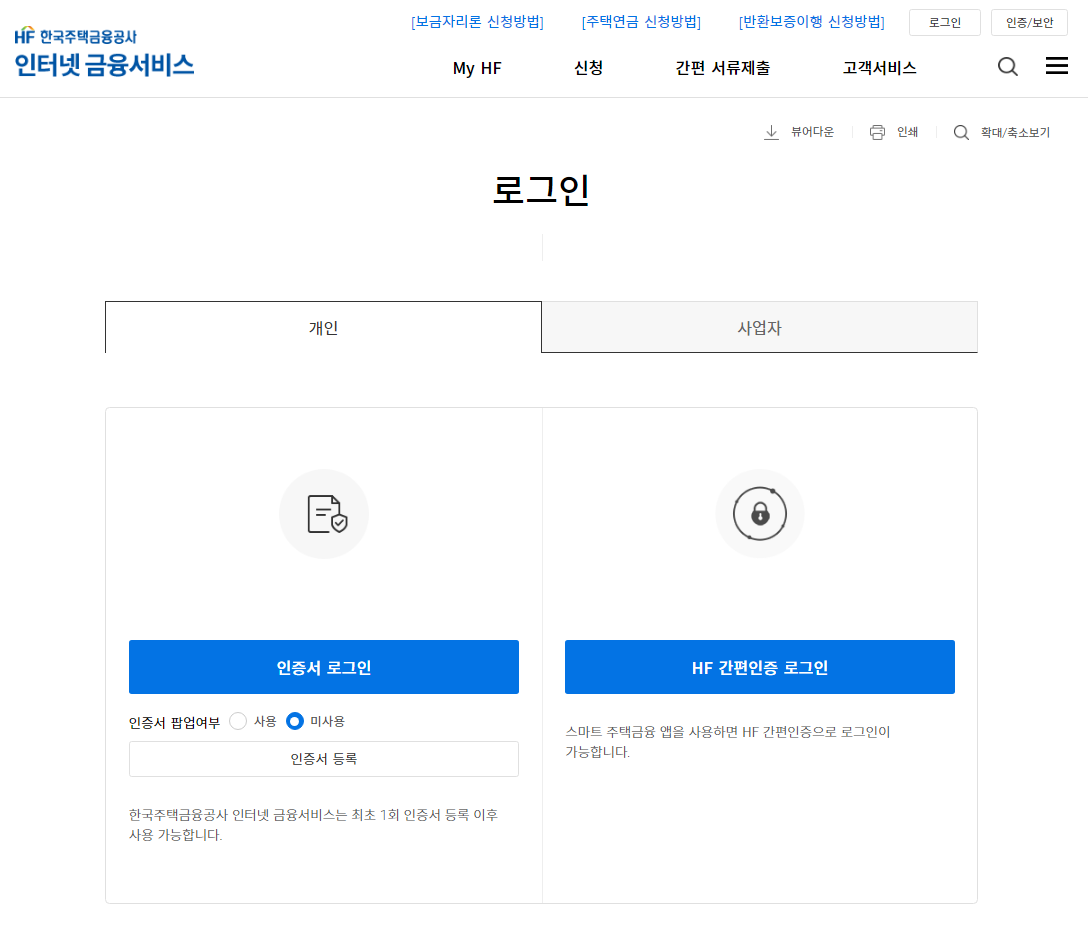
Task: Click the 인증서 등록 button
Action: pos(323,759)
